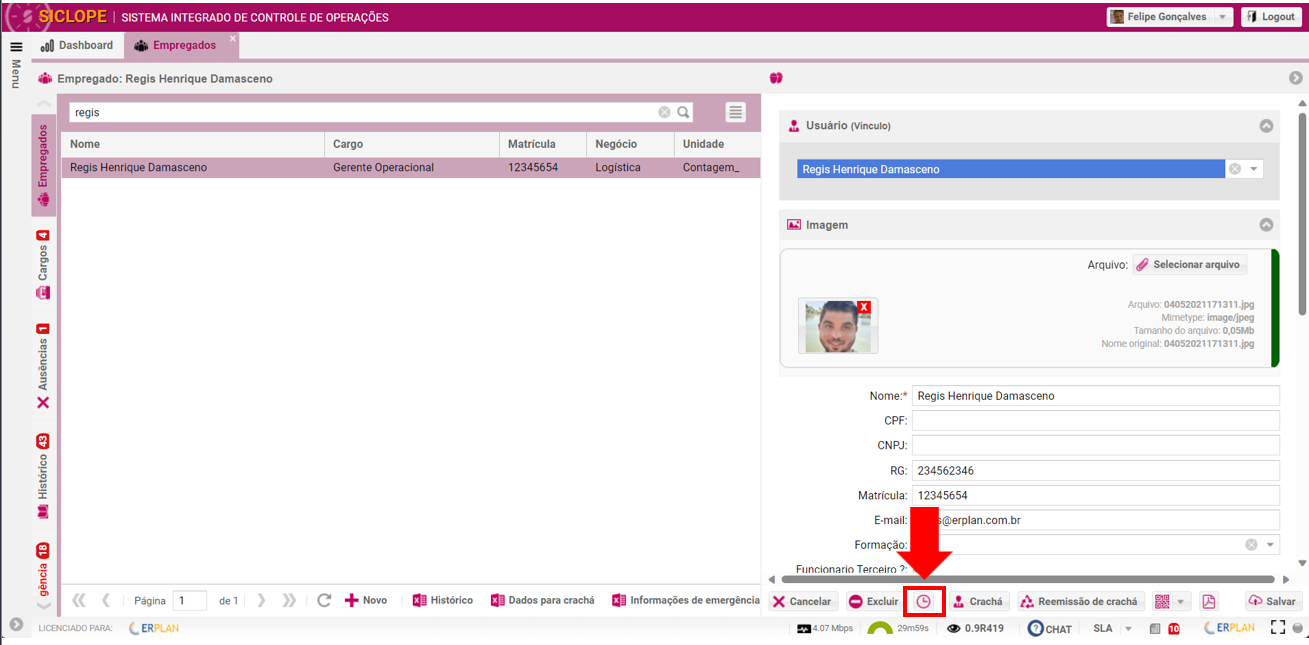
Task: Select the Empregados vertical side tab
Action: click(x=44, y=166)
